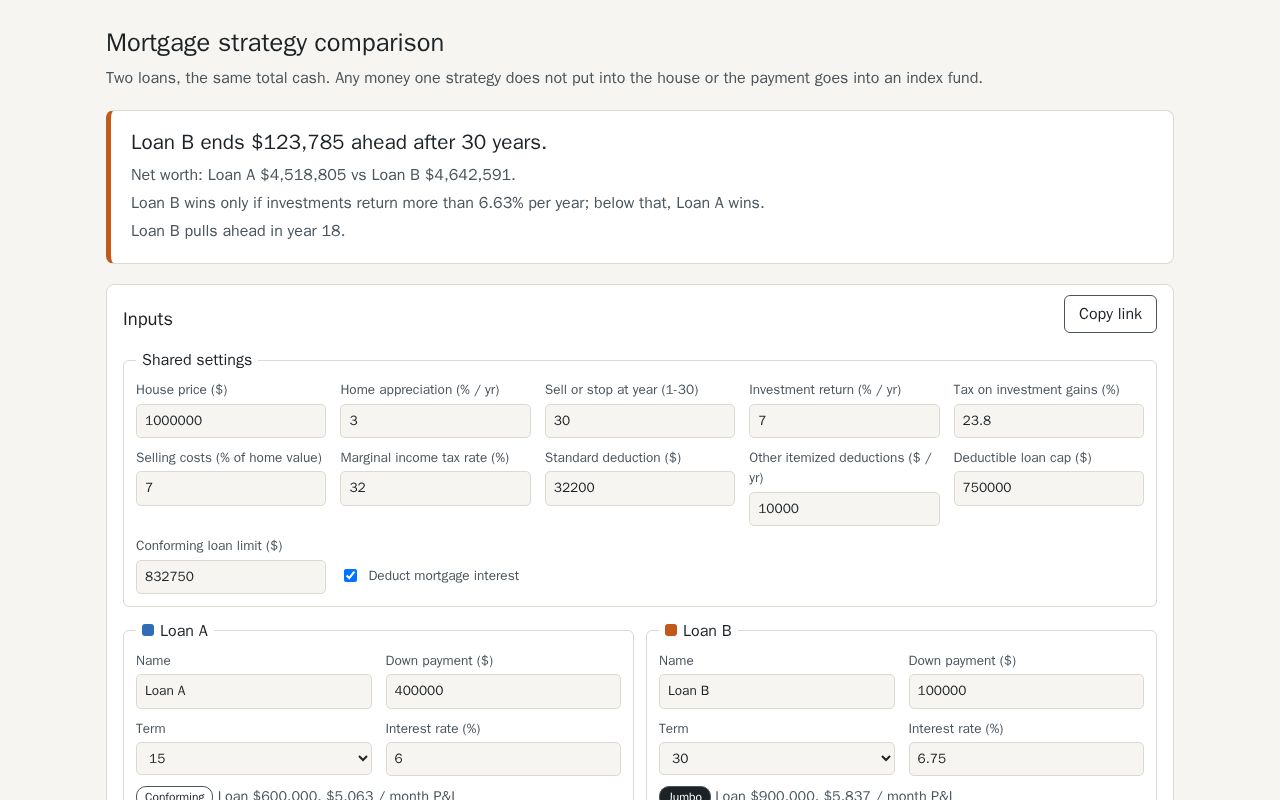Screen dimensions: 1280x800
Task: Click Loan A blue color swatch
Action: (x=148, y=630)
